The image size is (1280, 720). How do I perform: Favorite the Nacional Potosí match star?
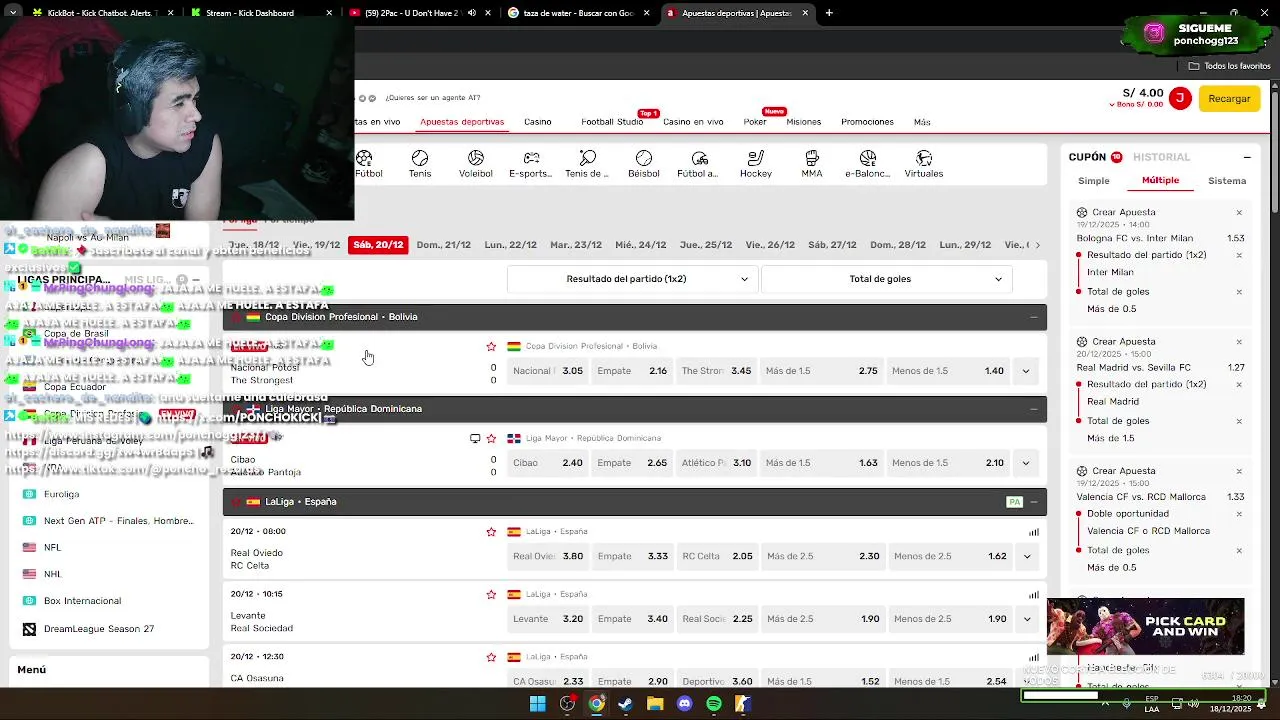491,346
